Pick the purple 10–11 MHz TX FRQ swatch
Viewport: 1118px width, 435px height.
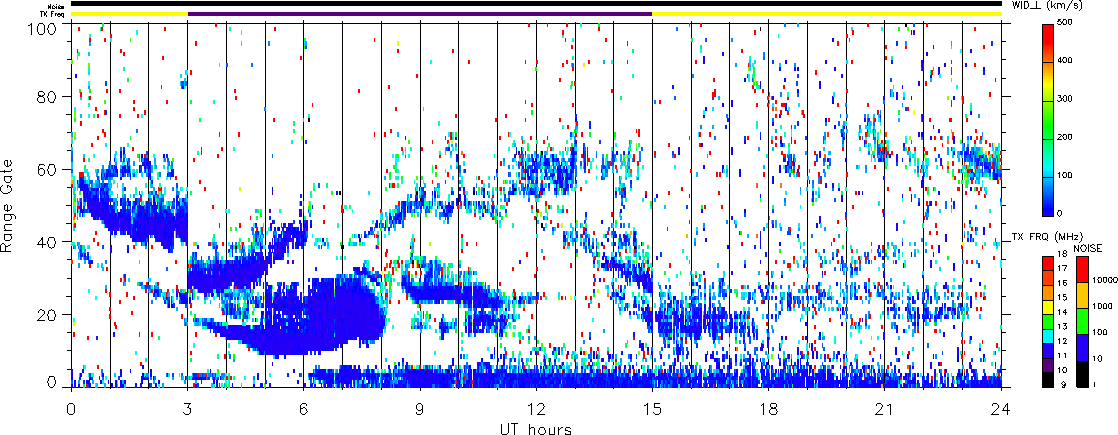coord(1047,365)
